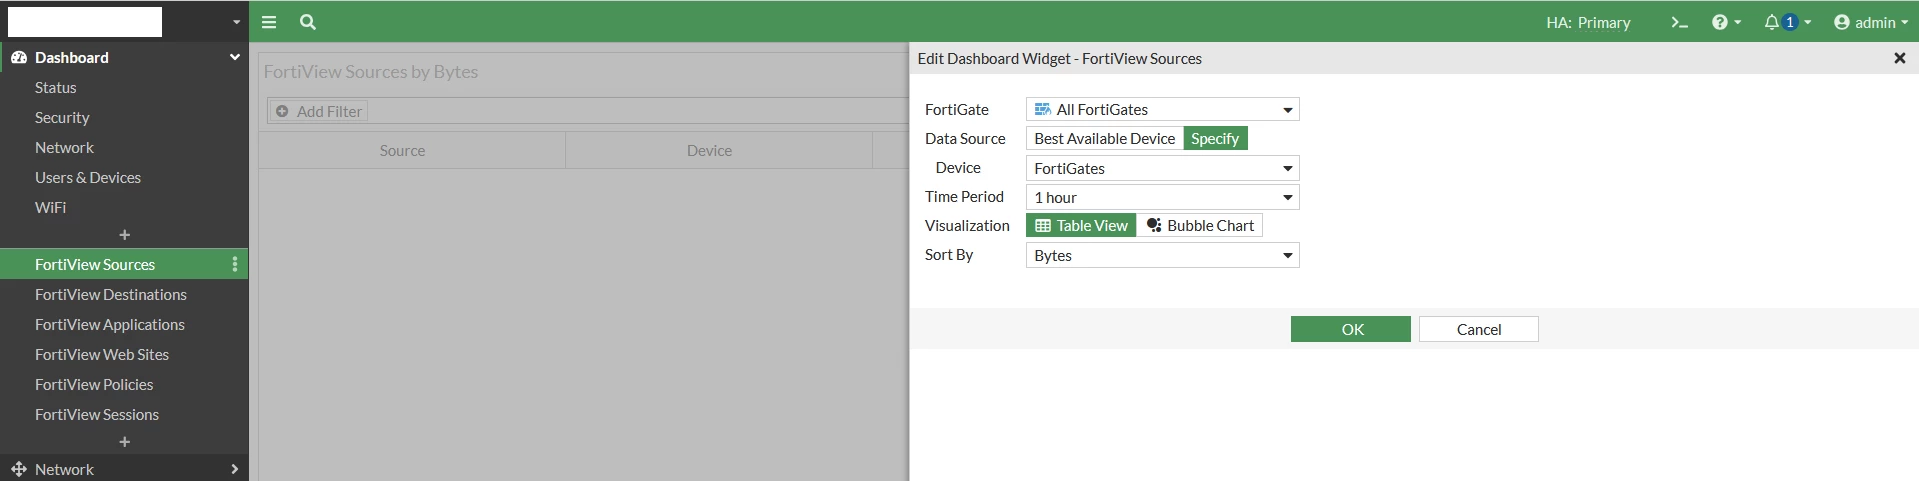Image resolution: width=1919 pixels, height=481 pixels.
Task: Open the Time Period dropdown
Action: (x=1162, y=197)
